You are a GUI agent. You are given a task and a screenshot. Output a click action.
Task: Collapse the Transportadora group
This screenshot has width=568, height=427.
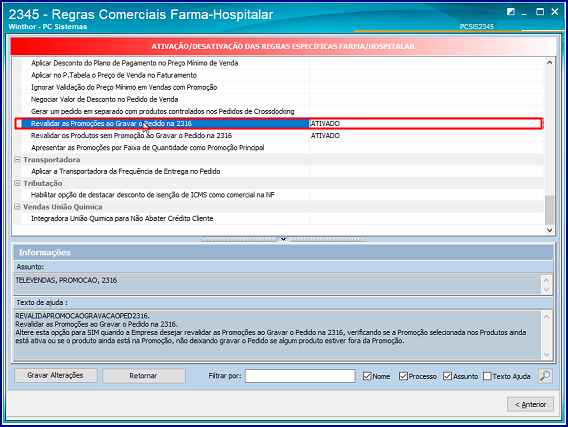(17, 160)
